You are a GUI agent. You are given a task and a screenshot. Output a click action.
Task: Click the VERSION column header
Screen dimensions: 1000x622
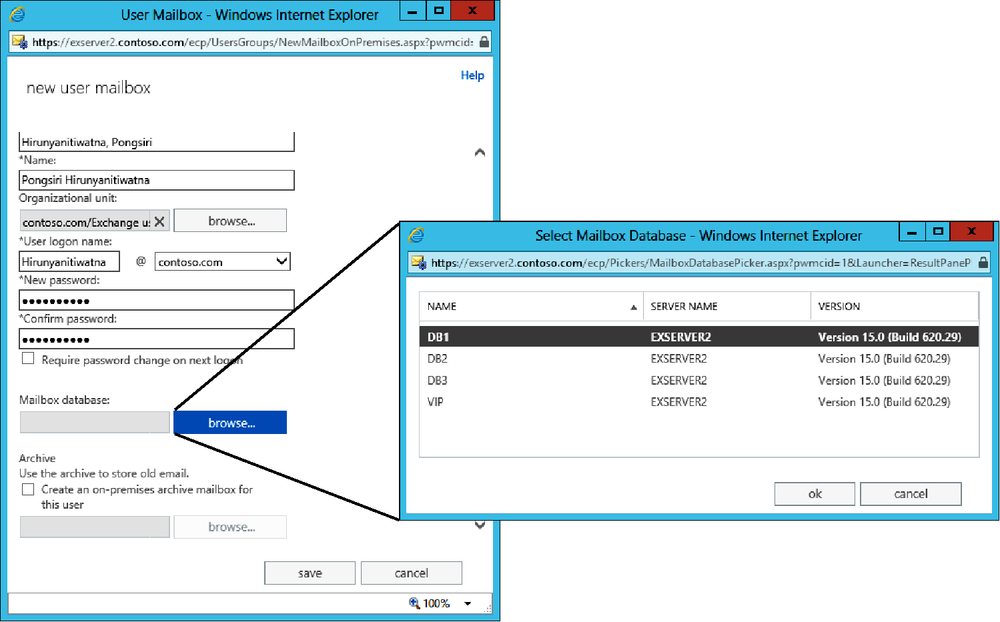pyautogui.click(x=895, y=306)
